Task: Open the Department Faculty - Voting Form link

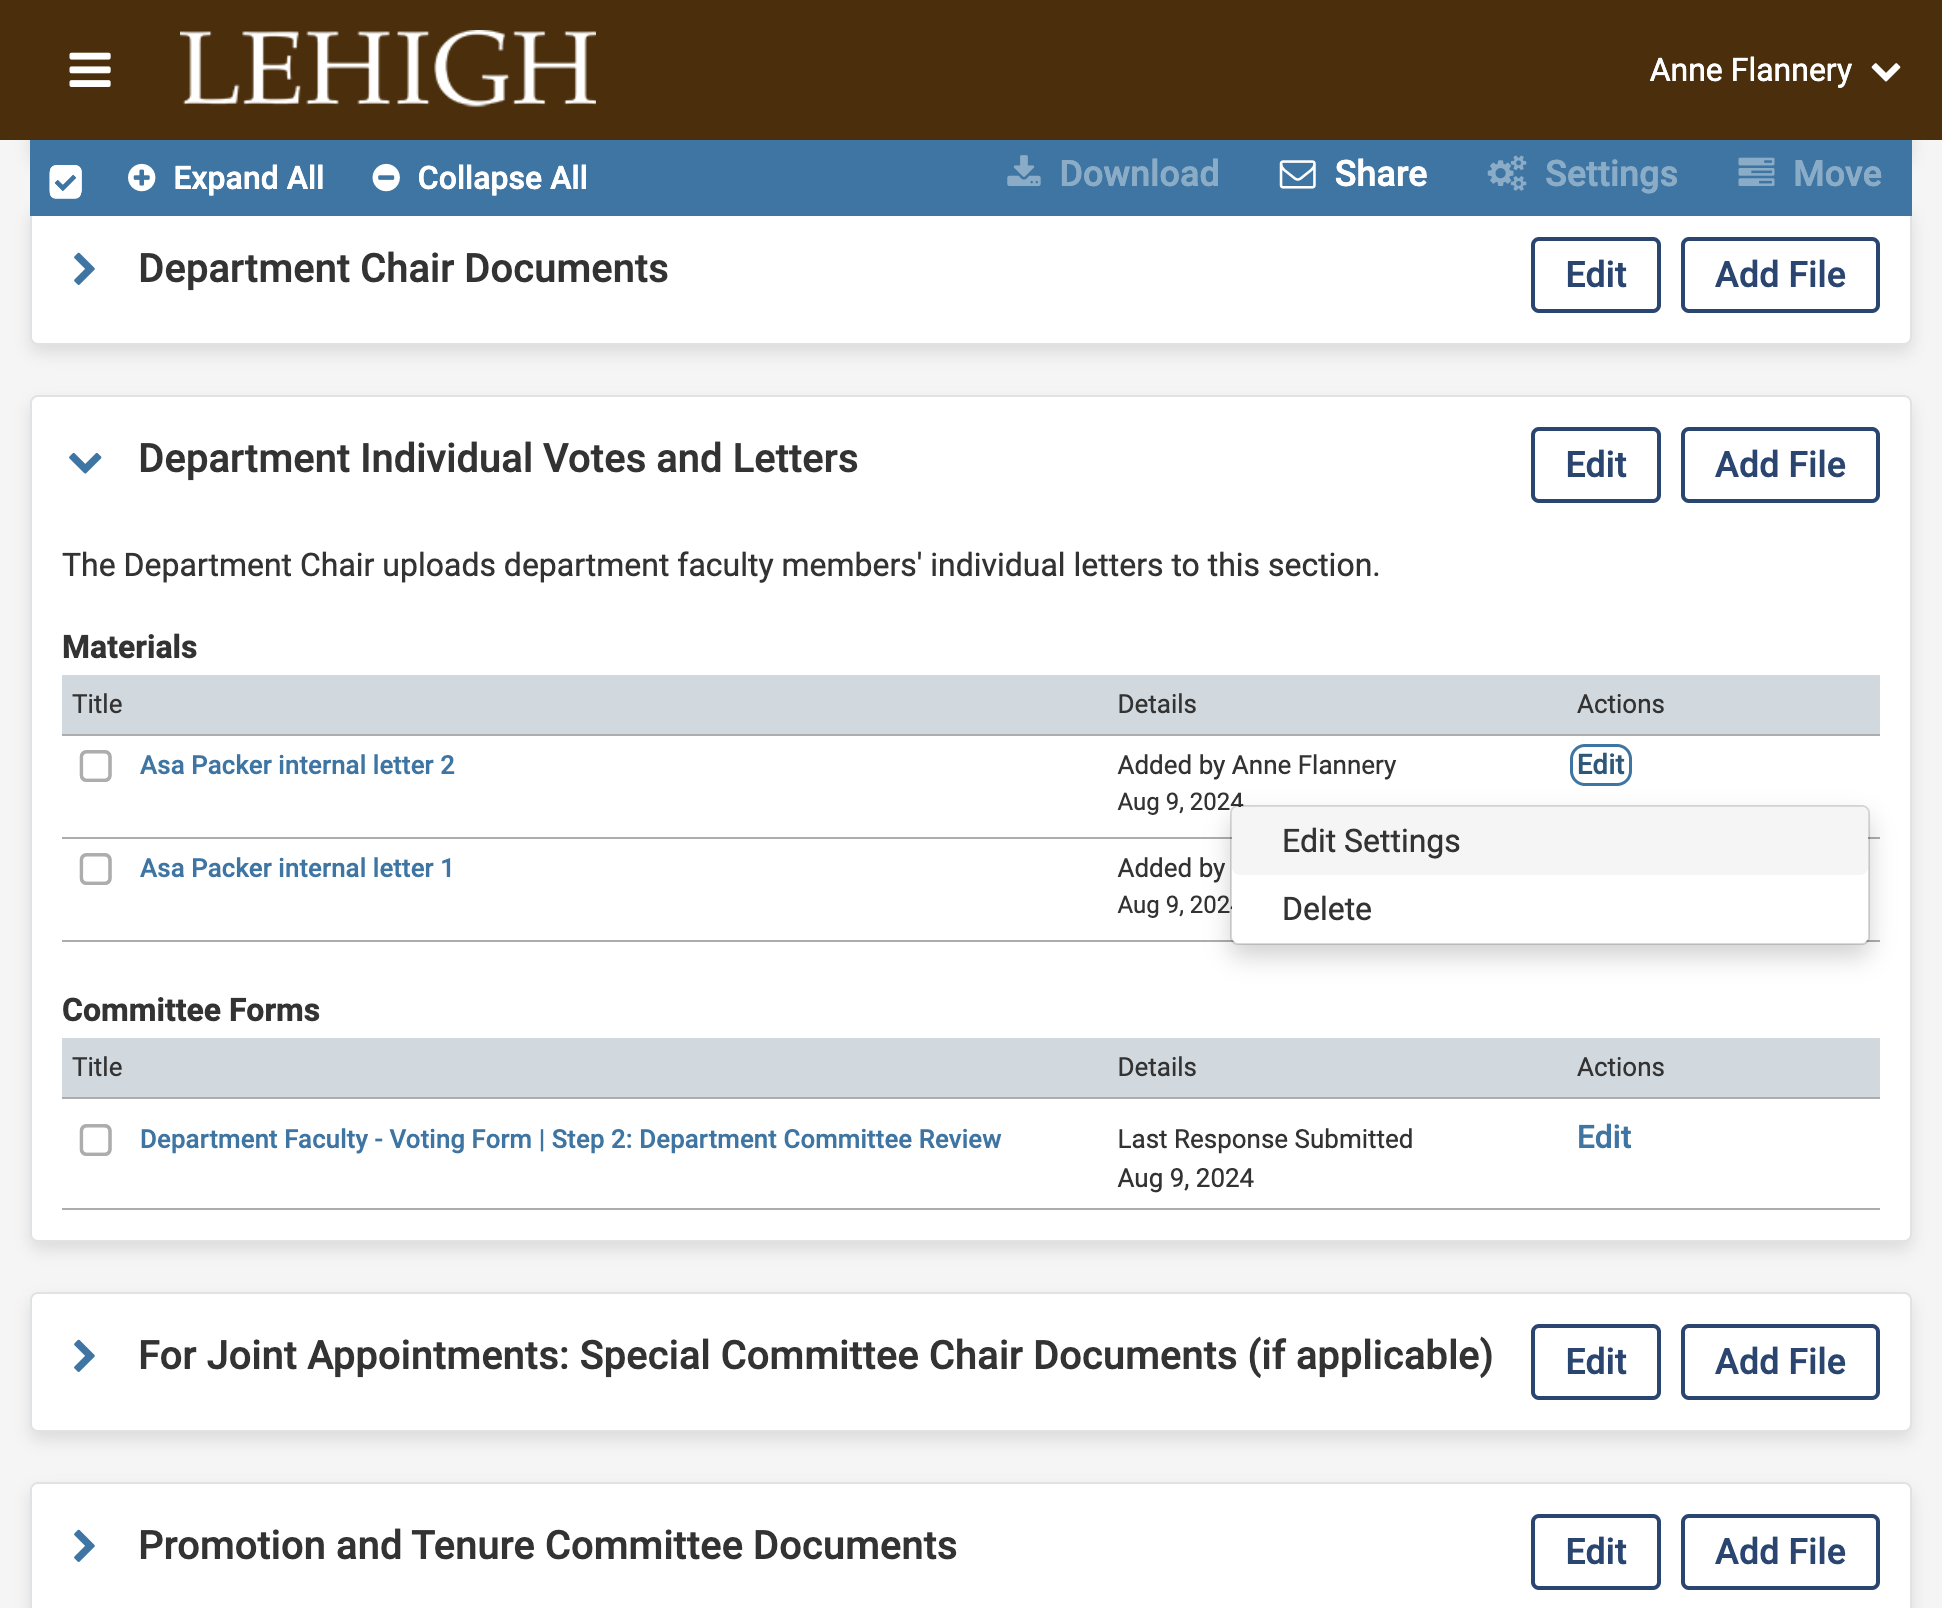Action: (570, 1139)
